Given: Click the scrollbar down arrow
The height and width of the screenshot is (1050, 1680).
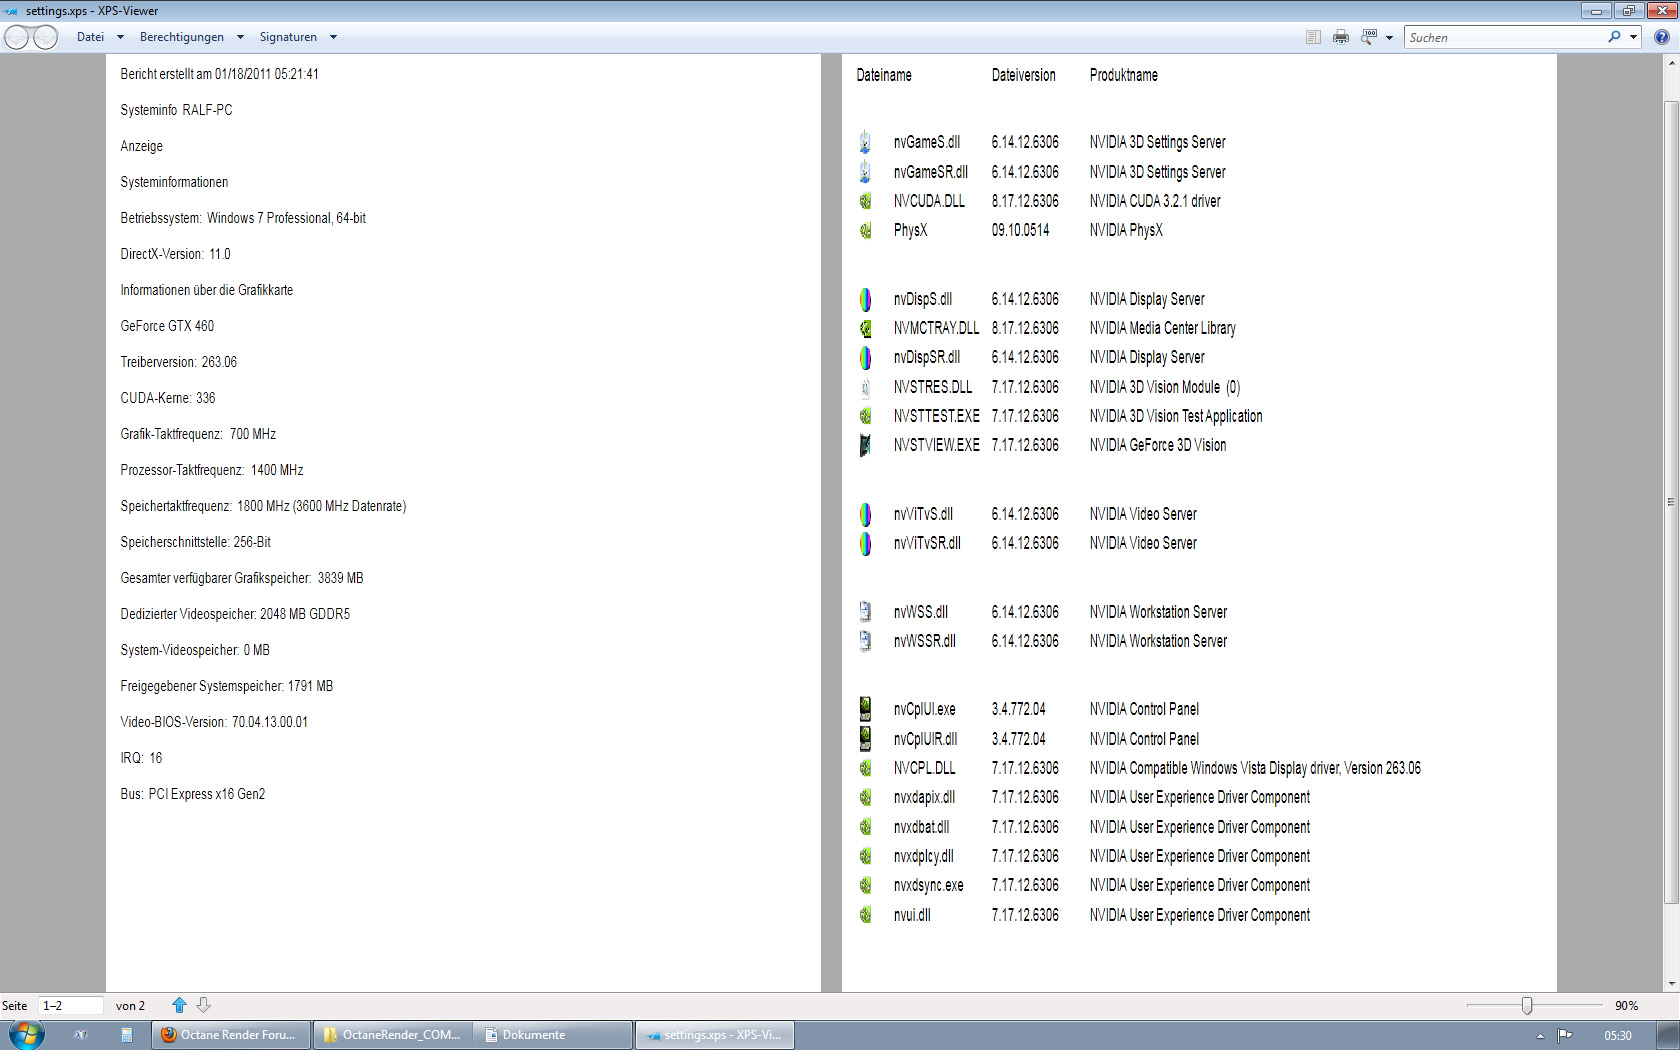Looking at the screenshot, I should [x=1671, y=984].
